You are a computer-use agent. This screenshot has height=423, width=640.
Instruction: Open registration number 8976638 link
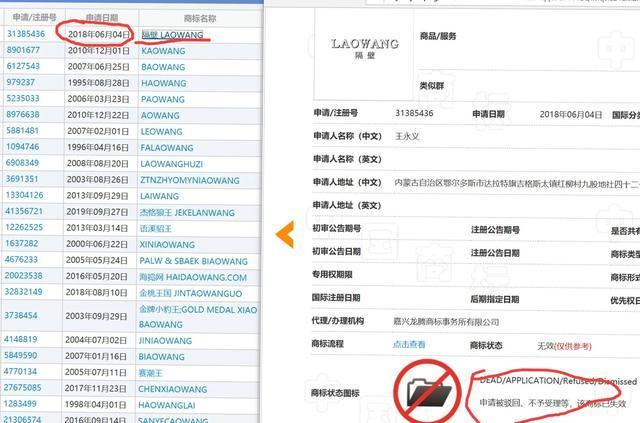pyautogui.click(x=23, y=114)
